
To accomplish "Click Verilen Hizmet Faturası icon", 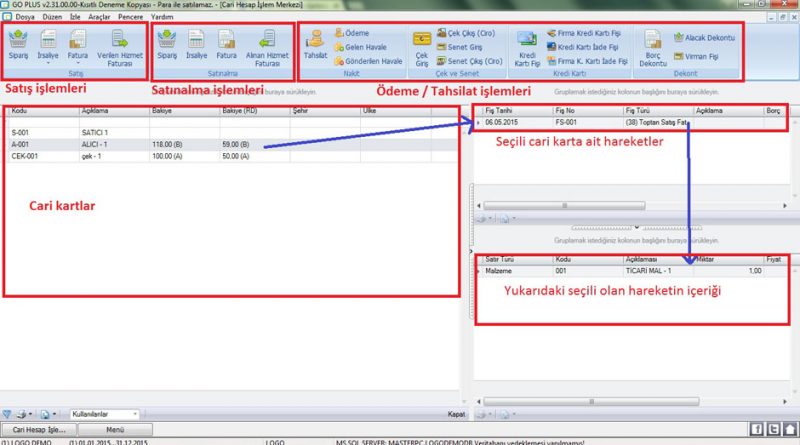I will coord(119,46).
